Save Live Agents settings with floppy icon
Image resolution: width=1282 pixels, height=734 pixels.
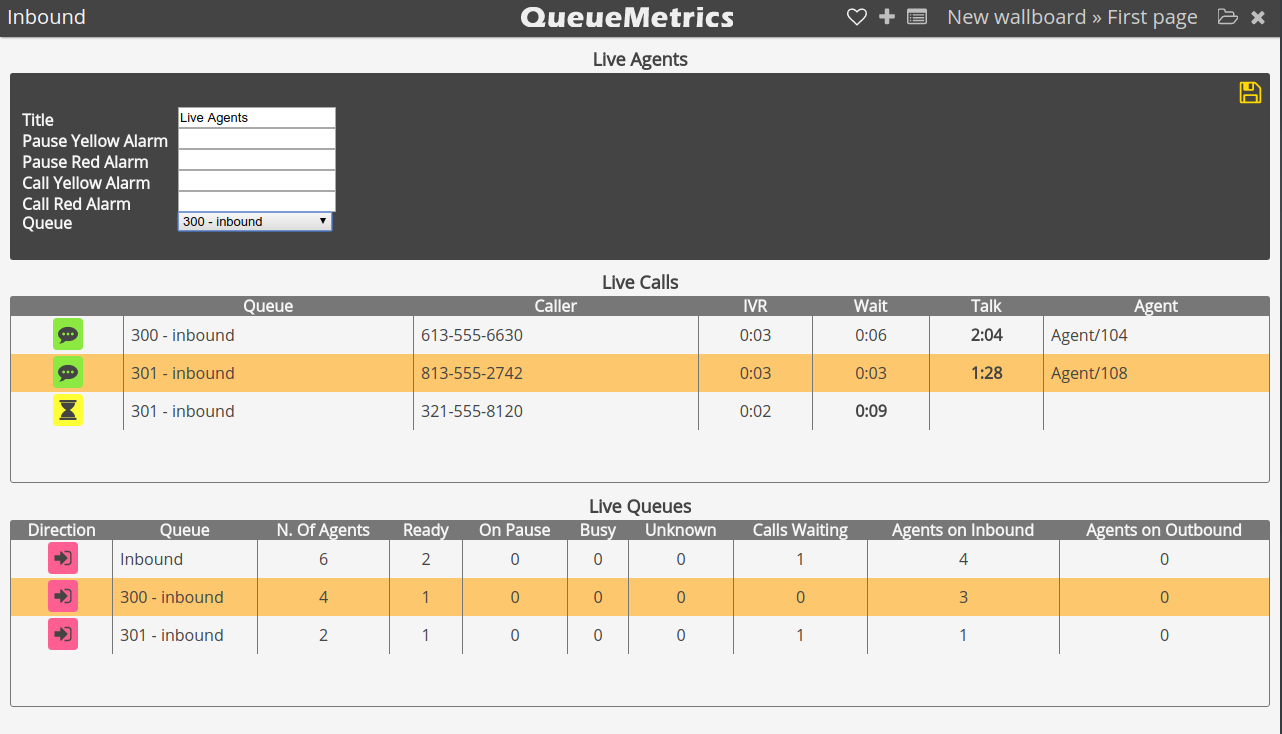(x=1250, y=93)
